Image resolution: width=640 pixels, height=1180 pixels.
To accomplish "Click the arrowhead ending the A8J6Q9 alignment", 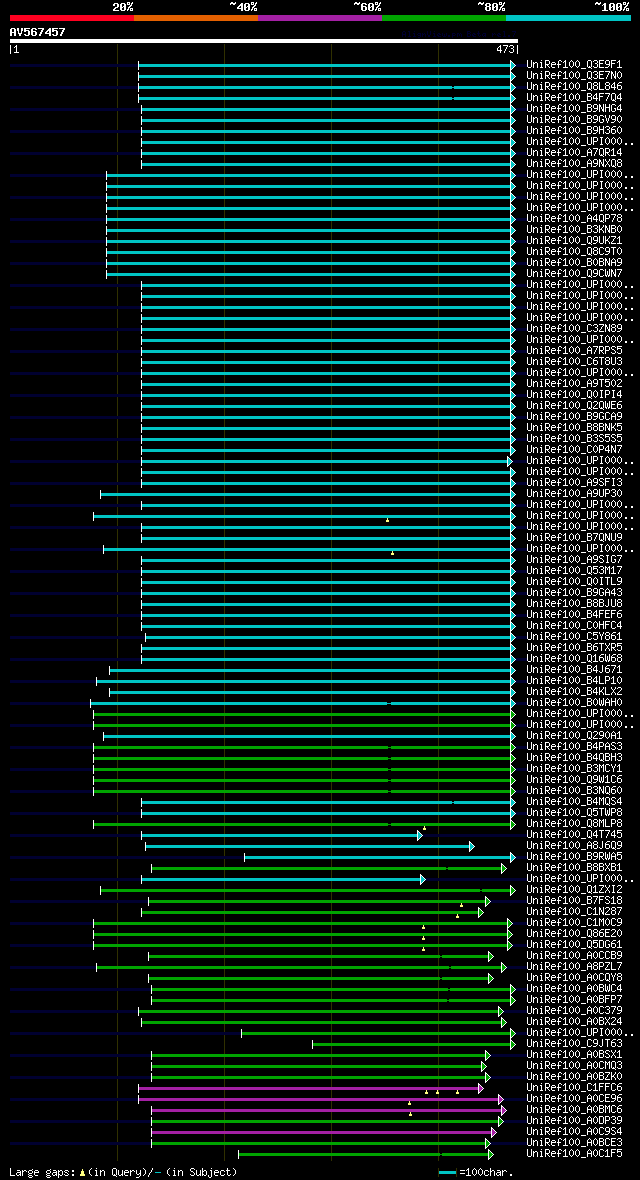I will (471, 847).
